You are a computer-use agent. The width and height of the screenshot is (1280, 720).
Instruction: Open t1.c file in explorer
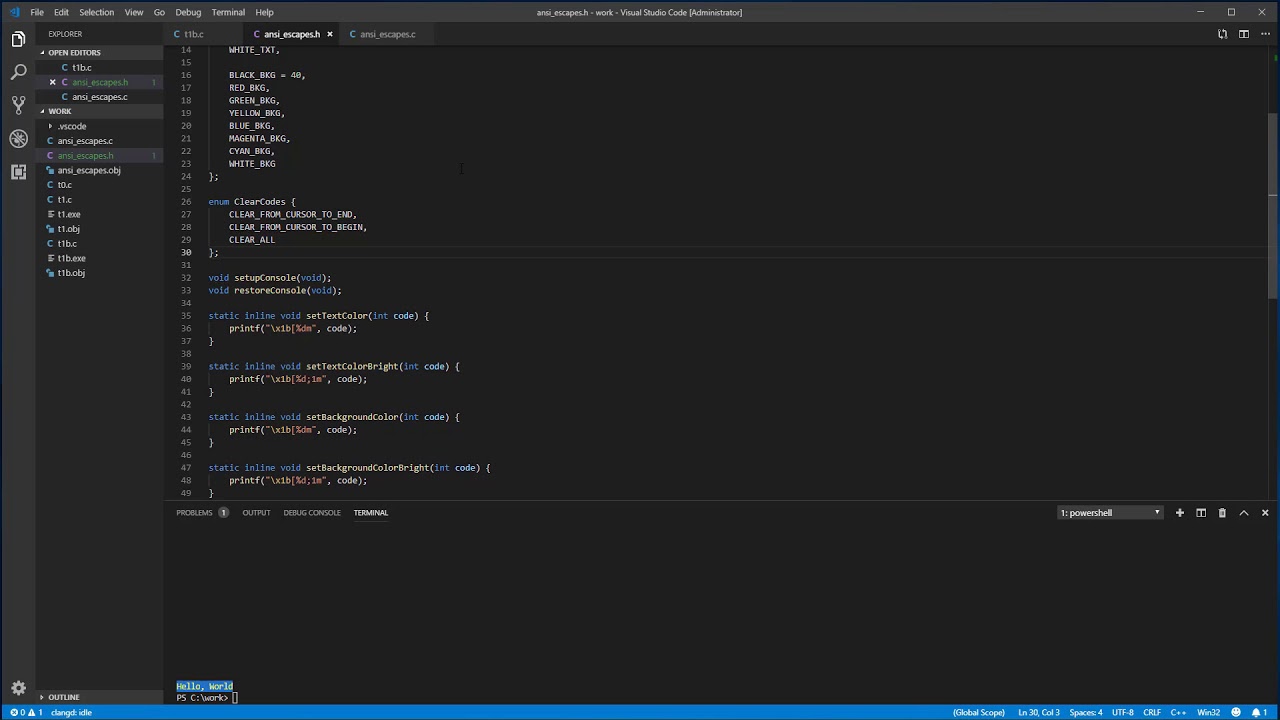click(64, 200)
